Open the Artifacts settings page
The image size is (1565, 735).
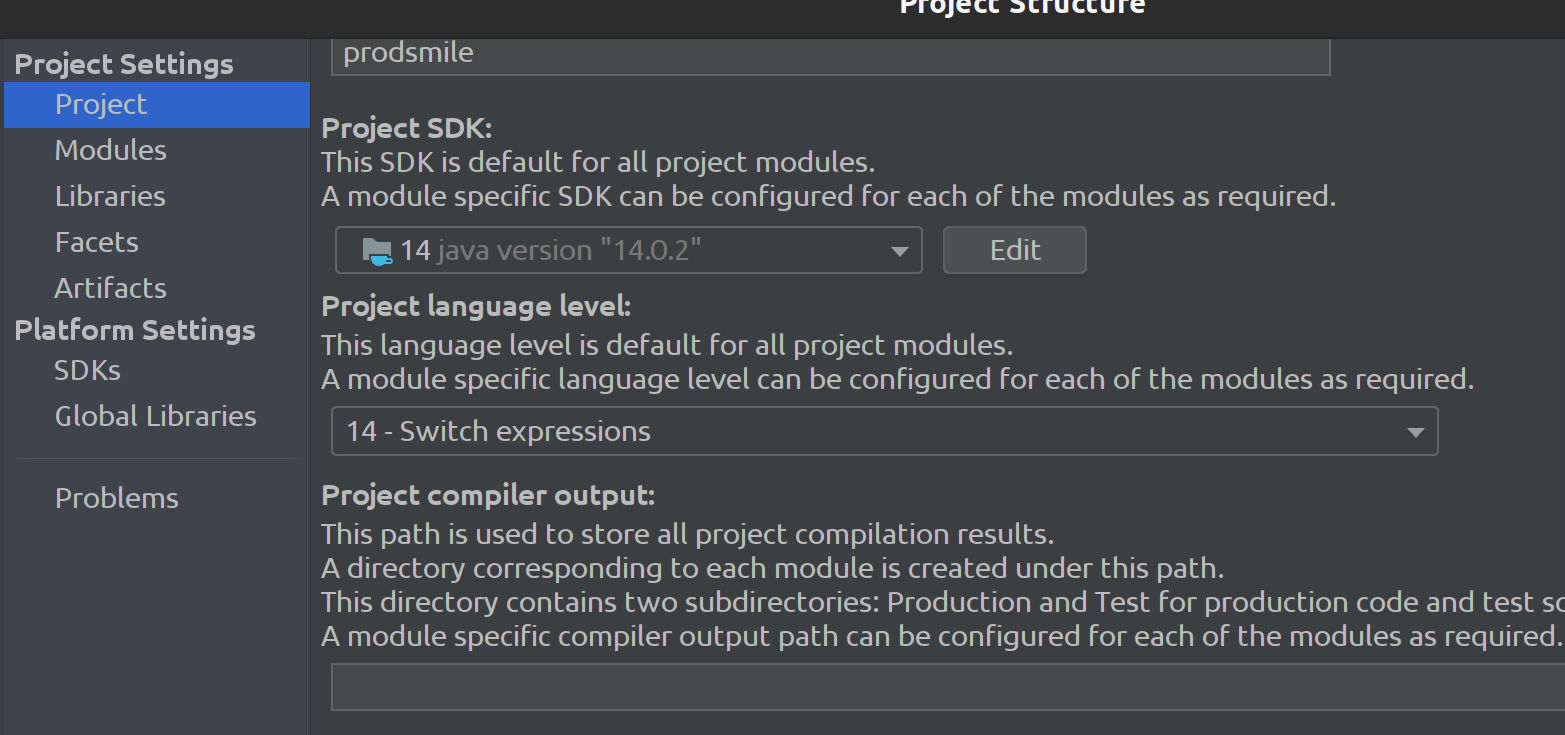pyautogui.click(x=110, y=288)
